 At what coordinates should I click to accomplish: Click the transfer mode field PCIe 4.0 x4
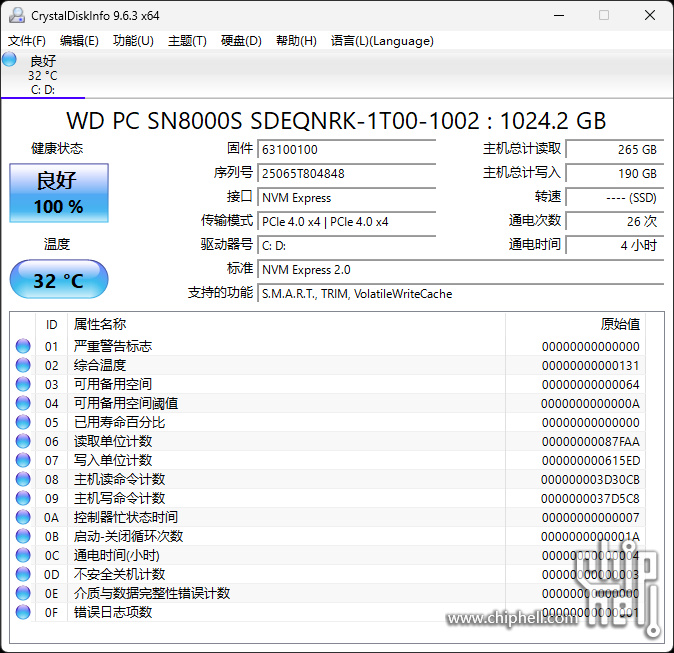coord(346,222)
